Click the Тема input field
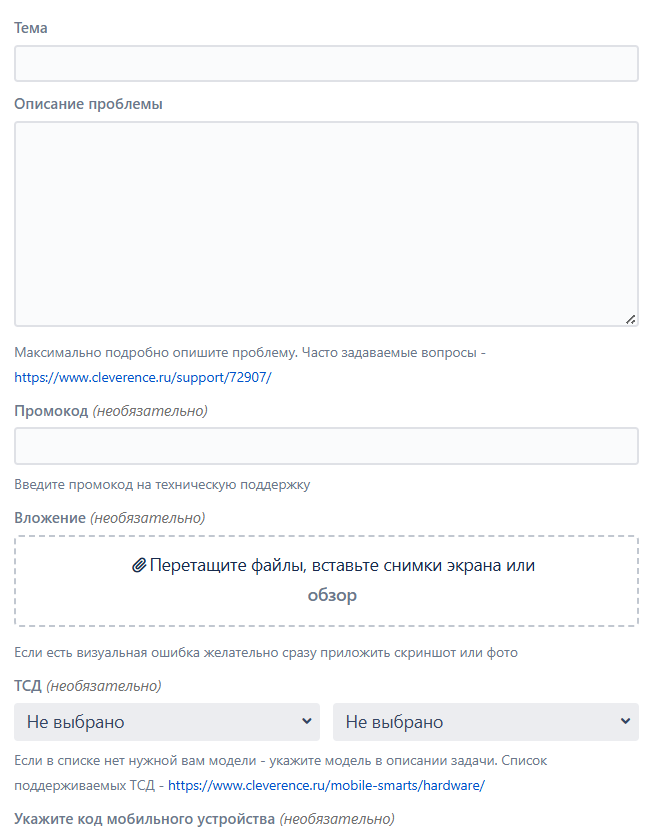662x833 pixels. click(x=326, y=64)
